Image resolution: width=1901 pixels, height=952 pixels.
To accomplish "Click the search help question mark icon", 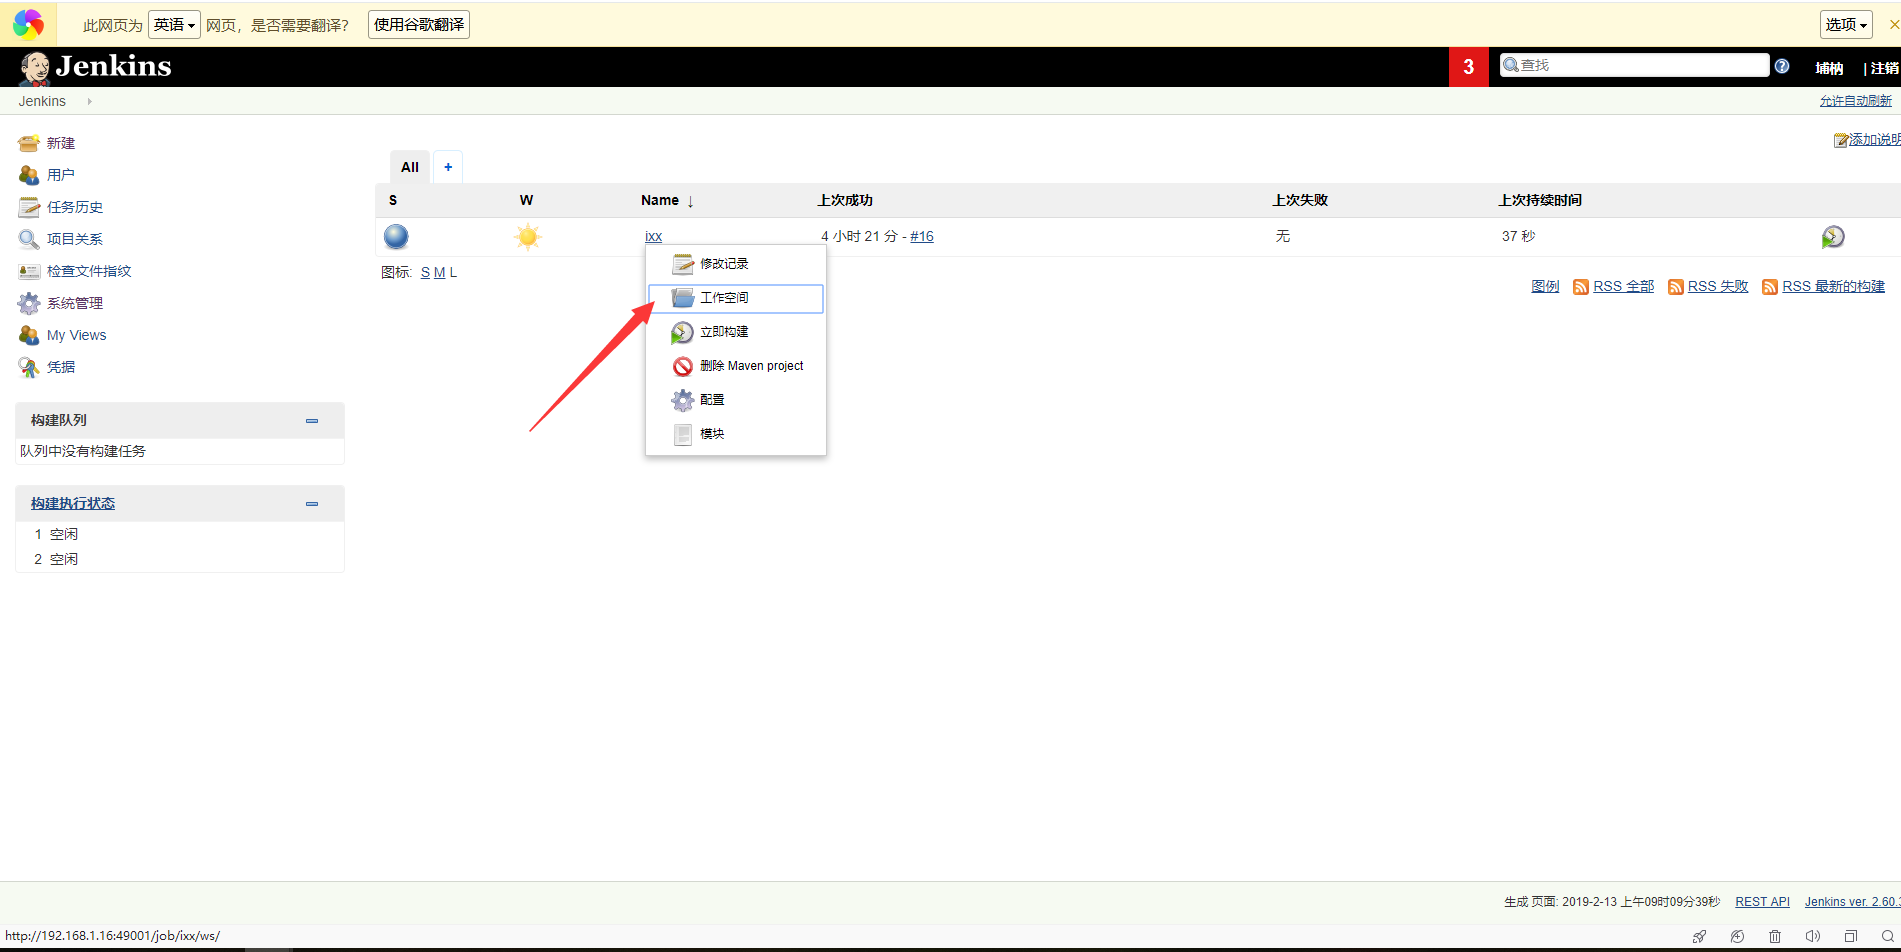I will [x=1782, y=66].
